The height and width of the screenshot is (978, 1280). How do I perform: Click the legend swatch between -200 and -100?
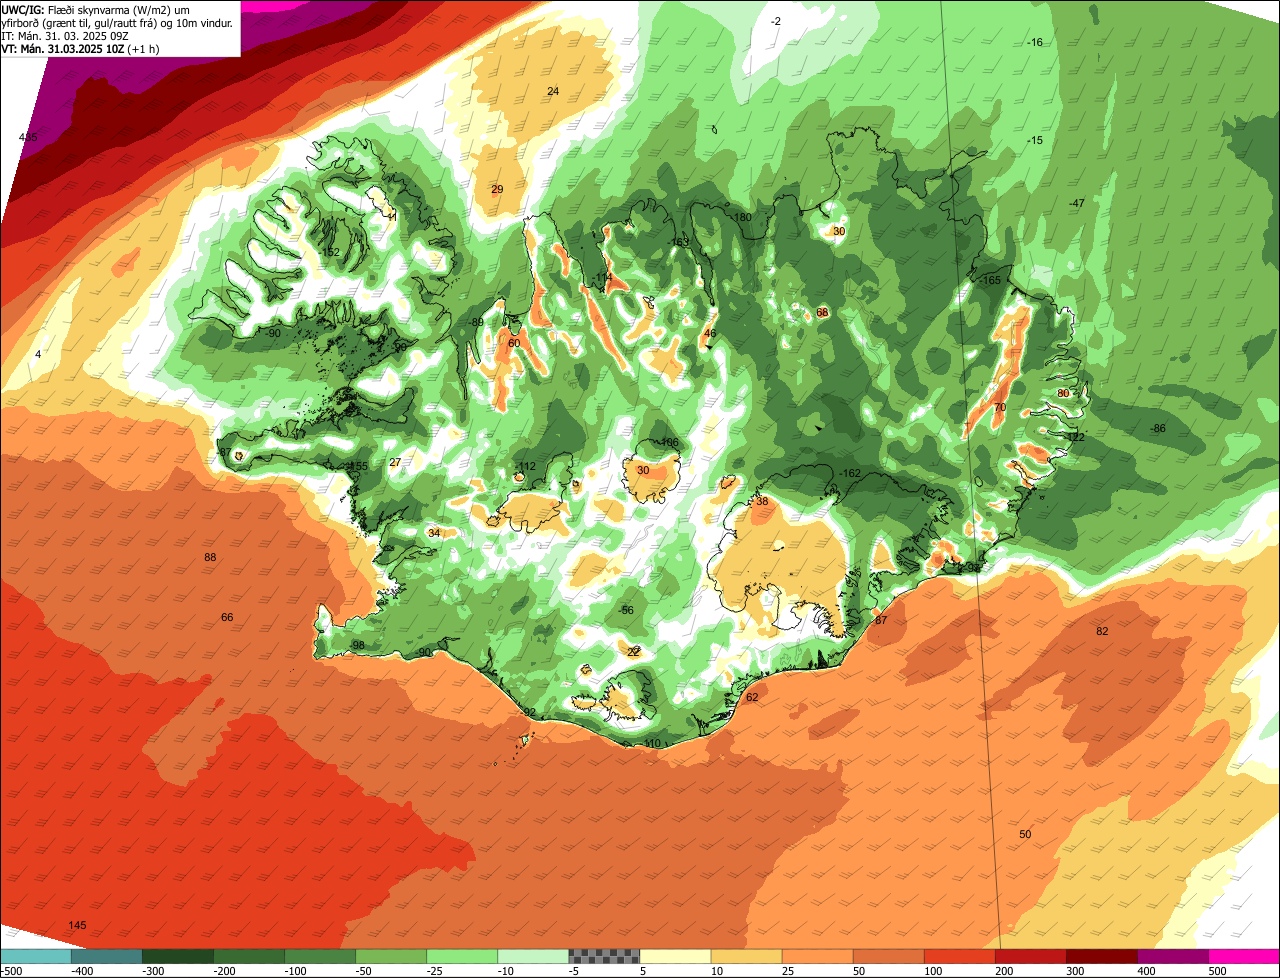point(249,956)
